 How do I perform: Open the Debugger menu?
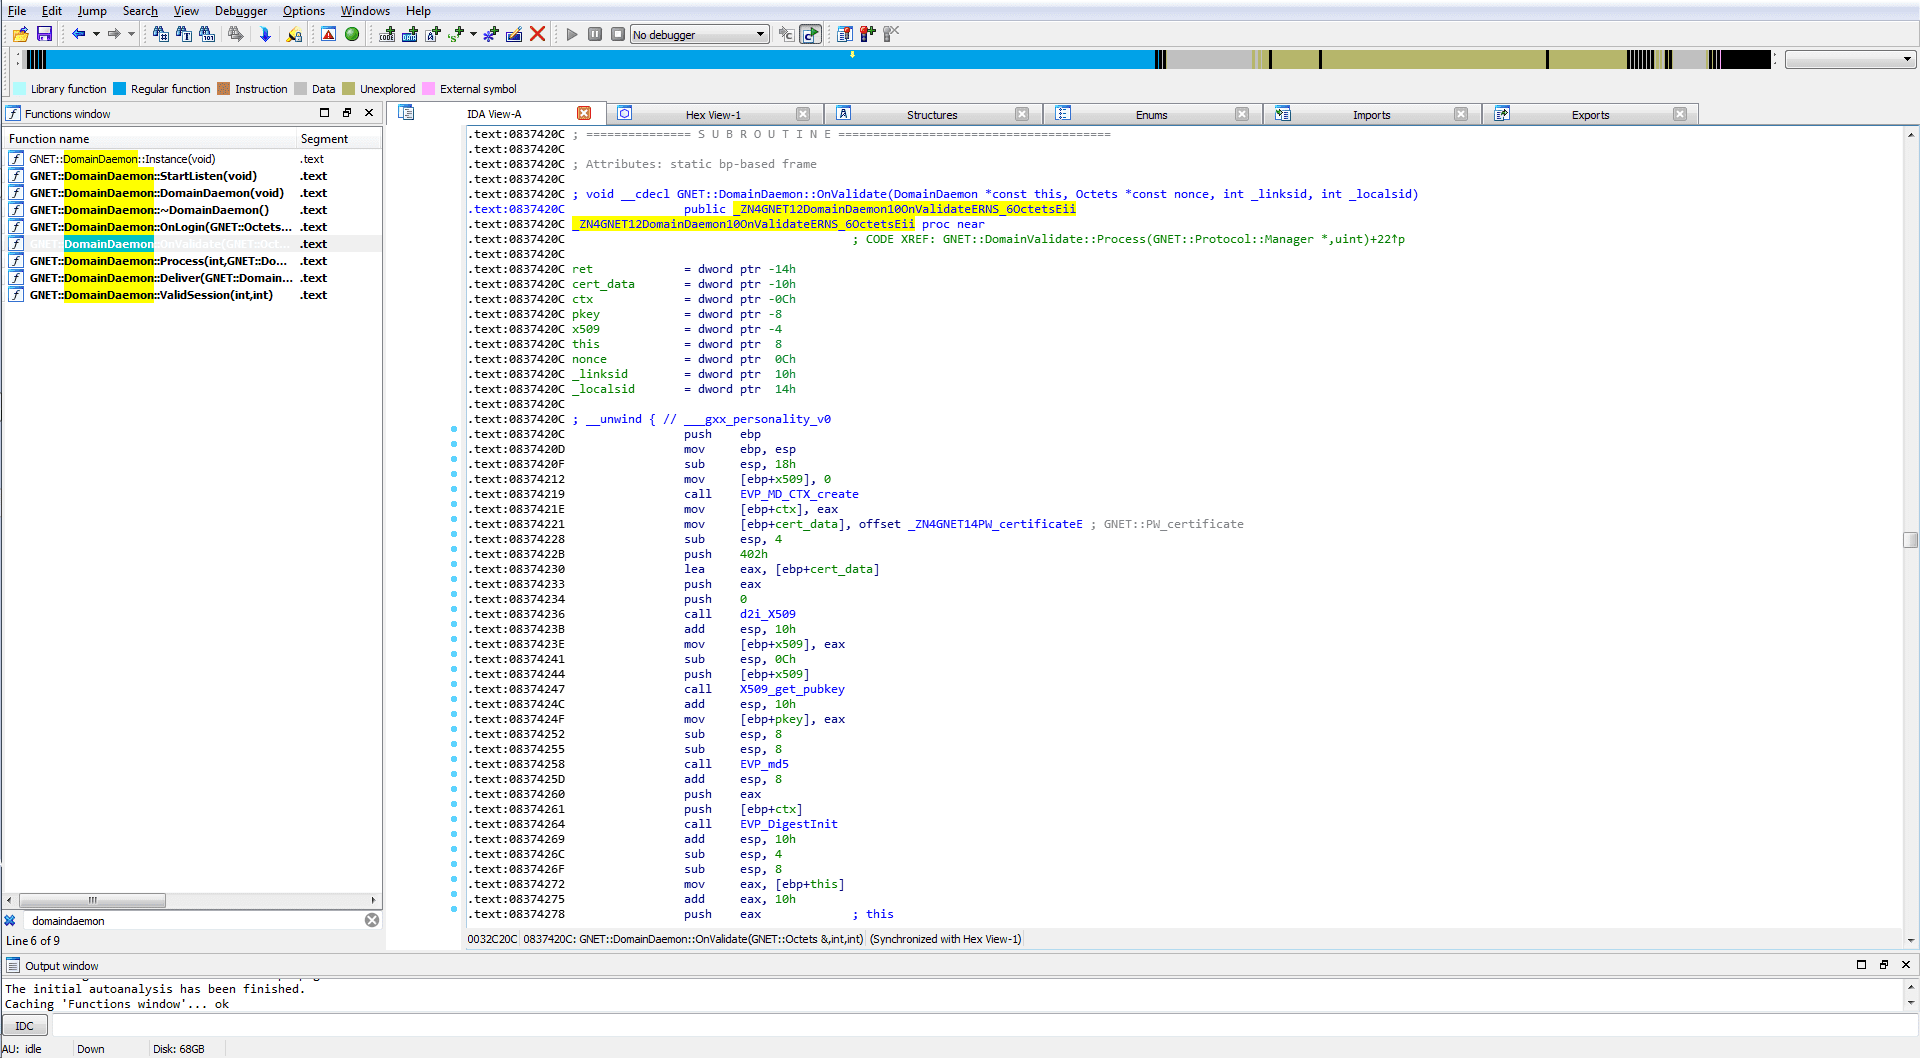241,11
